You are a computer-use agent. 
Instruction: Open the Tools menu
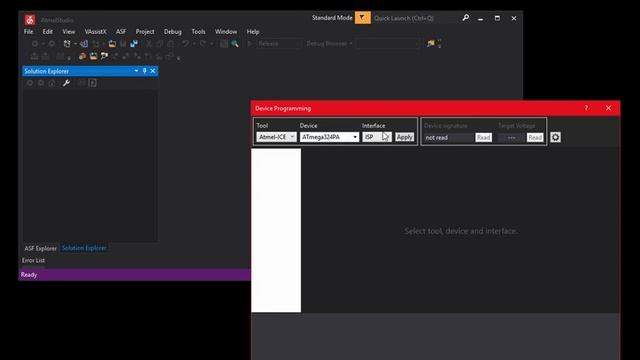(x=198, y=31)
